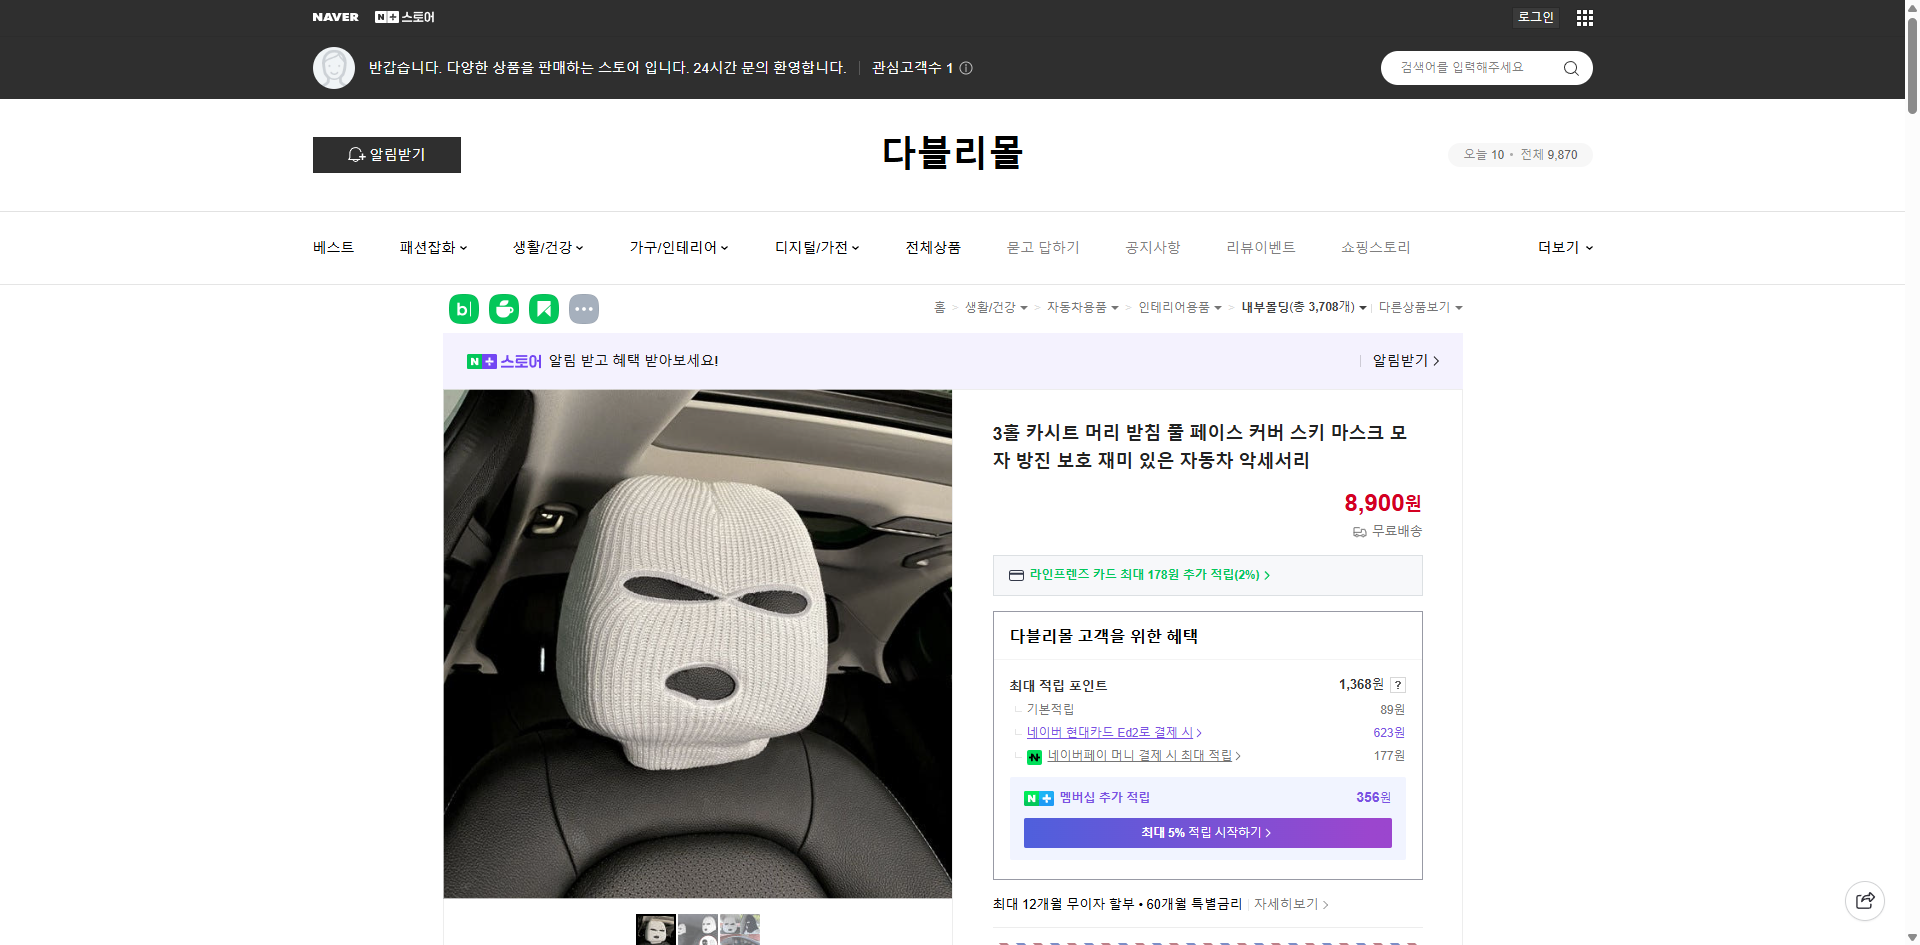The width and height of the screenshot is (1920, 945).
Task: Click the search magnifier icon
Action: click(1570, 67)
